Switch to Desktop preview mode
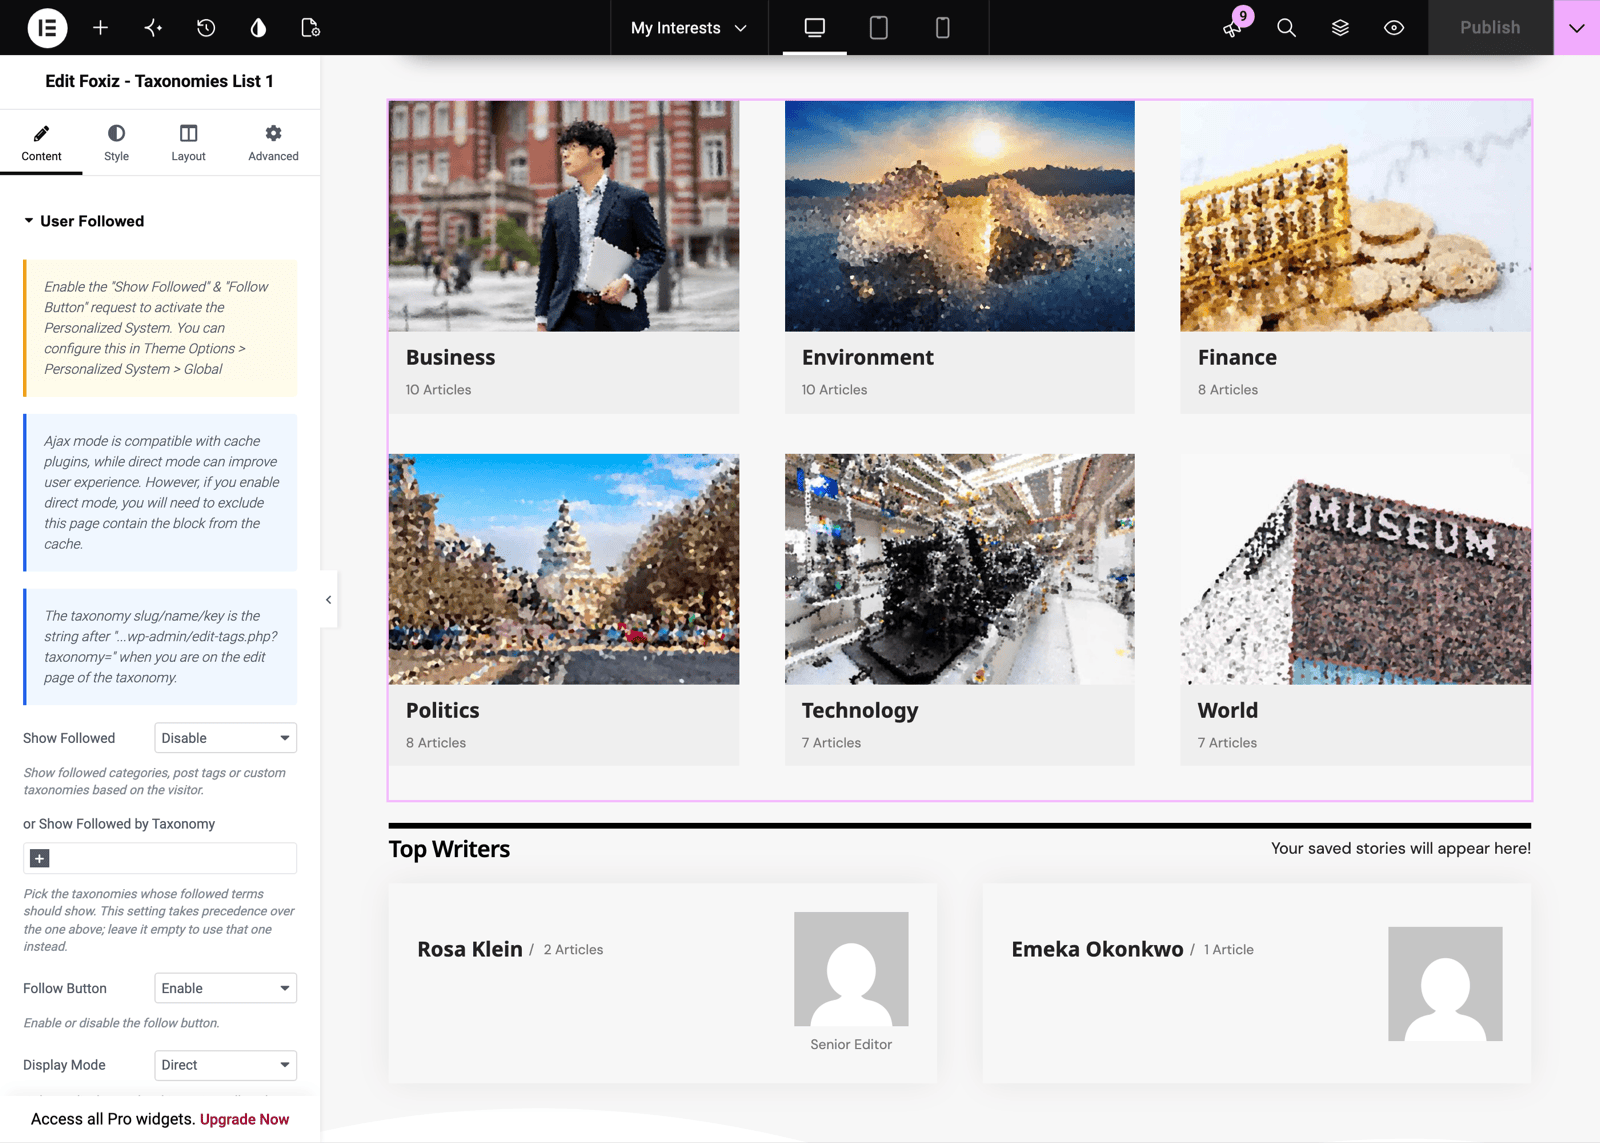The width and height of the screenshot is (1600, 1143). pos(815,28)
